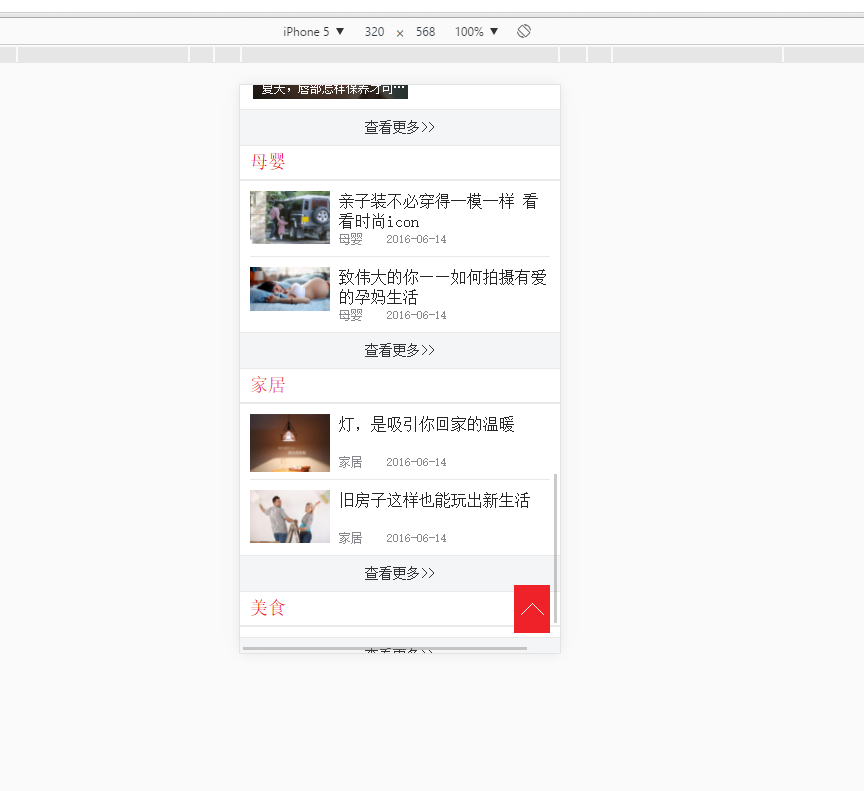864x791 pixels.
Task: Click the viewport width field showing 320
Action: tap(374, 31)
